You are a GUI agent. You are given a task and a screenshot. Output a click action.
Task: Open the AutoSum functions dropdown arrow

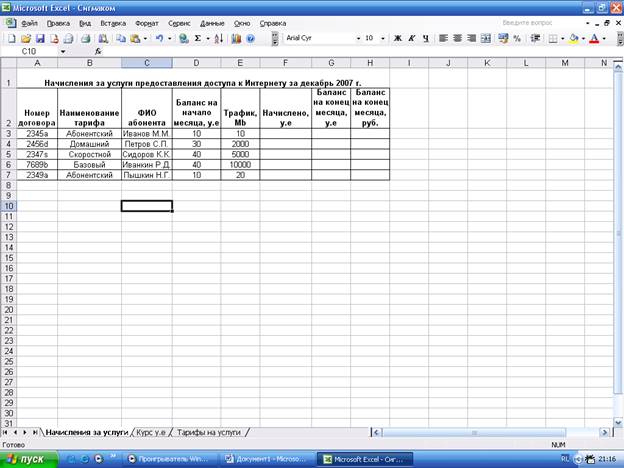tap(208, 39)
